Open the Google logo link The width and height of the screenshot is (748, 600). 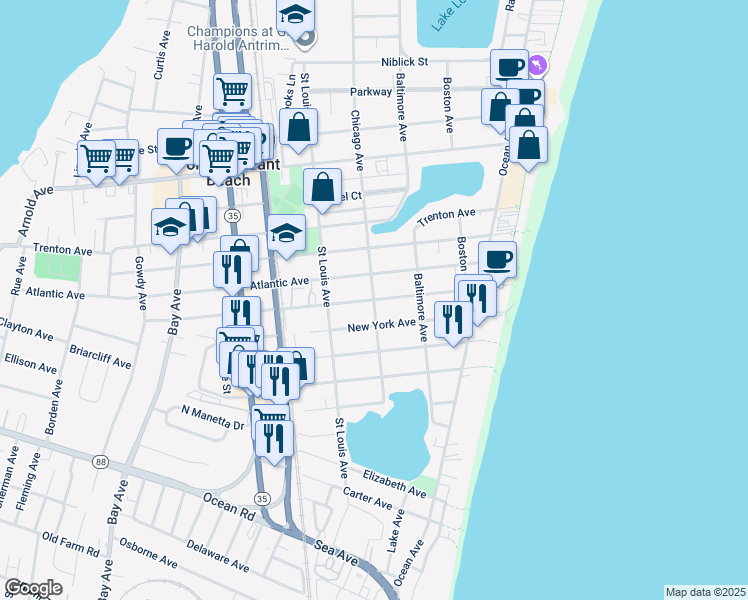tap(33, 588)
